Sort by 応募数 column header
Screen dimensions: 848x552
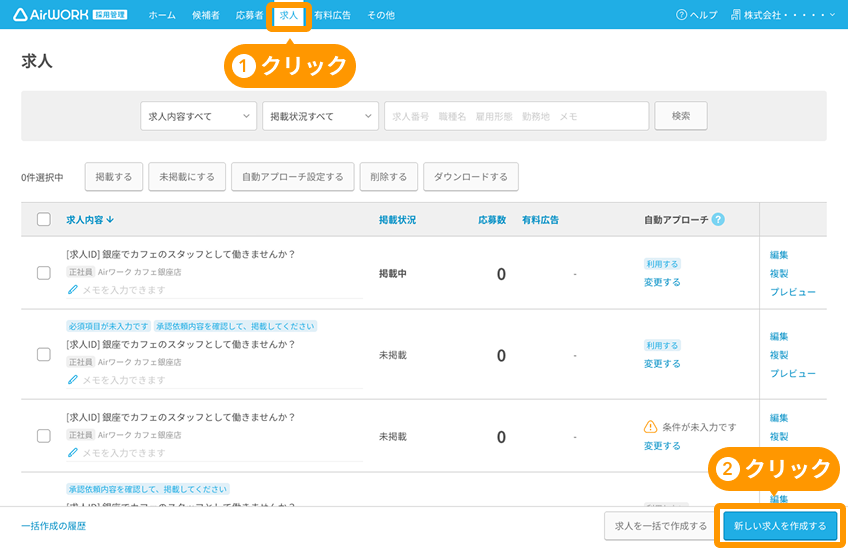point(492,220)
